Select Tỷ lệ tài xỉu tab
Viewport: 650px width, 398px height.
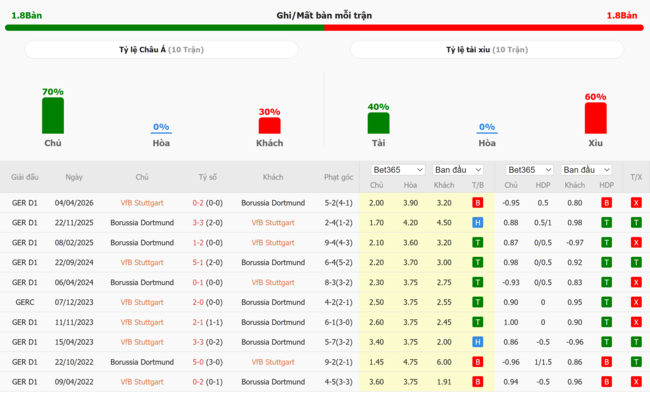point(487,50)
